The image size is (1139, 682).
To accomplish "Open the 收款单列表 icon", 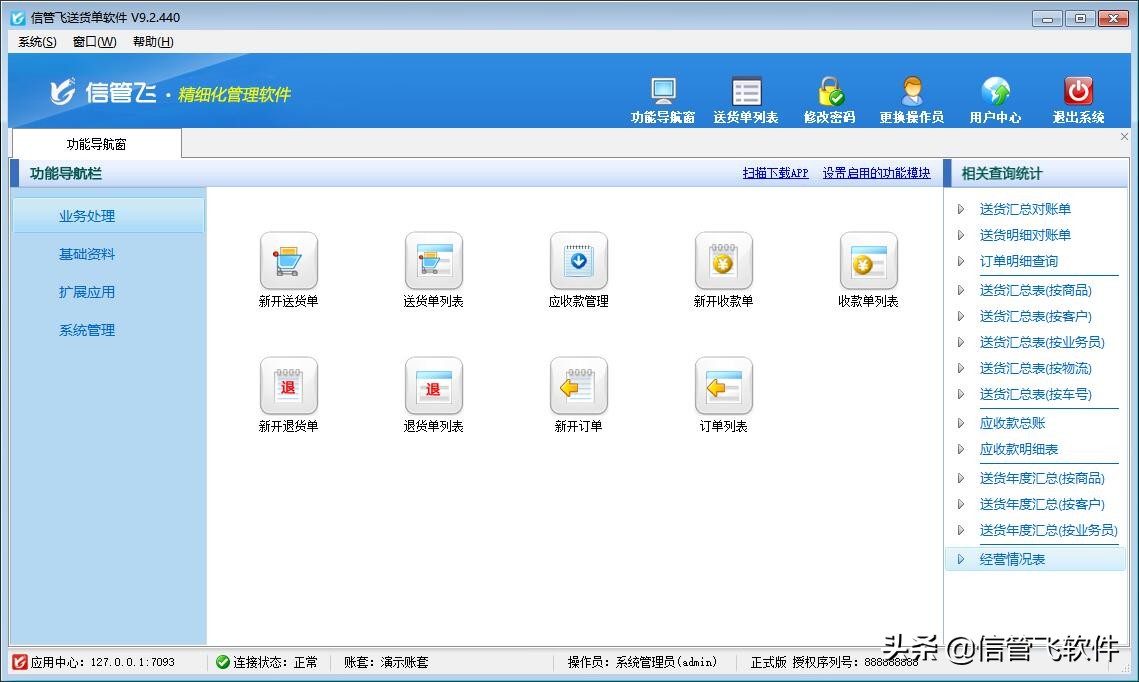I will (868, 261).
